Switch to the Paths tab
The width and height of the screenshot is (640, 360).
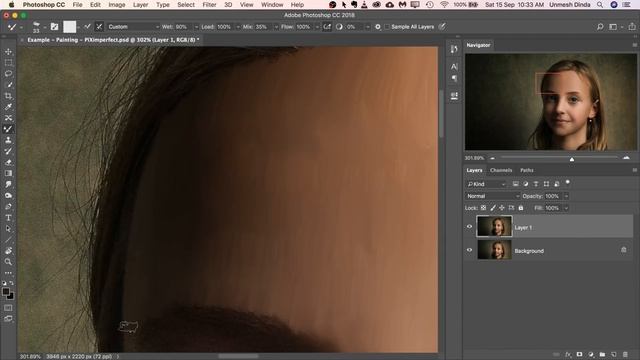527,170
